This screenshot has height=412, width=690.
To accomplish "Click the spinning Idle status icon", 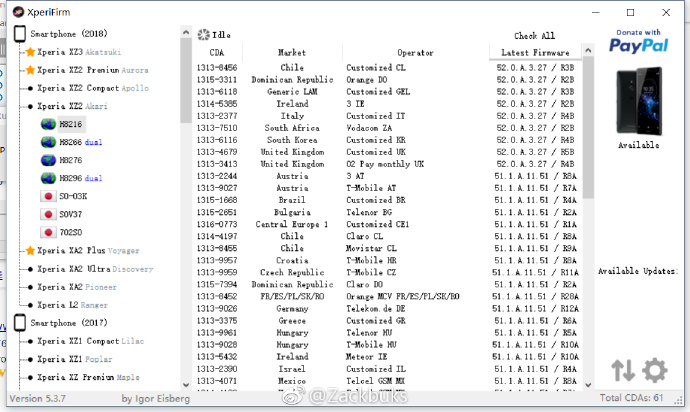I will coord(203,35).
